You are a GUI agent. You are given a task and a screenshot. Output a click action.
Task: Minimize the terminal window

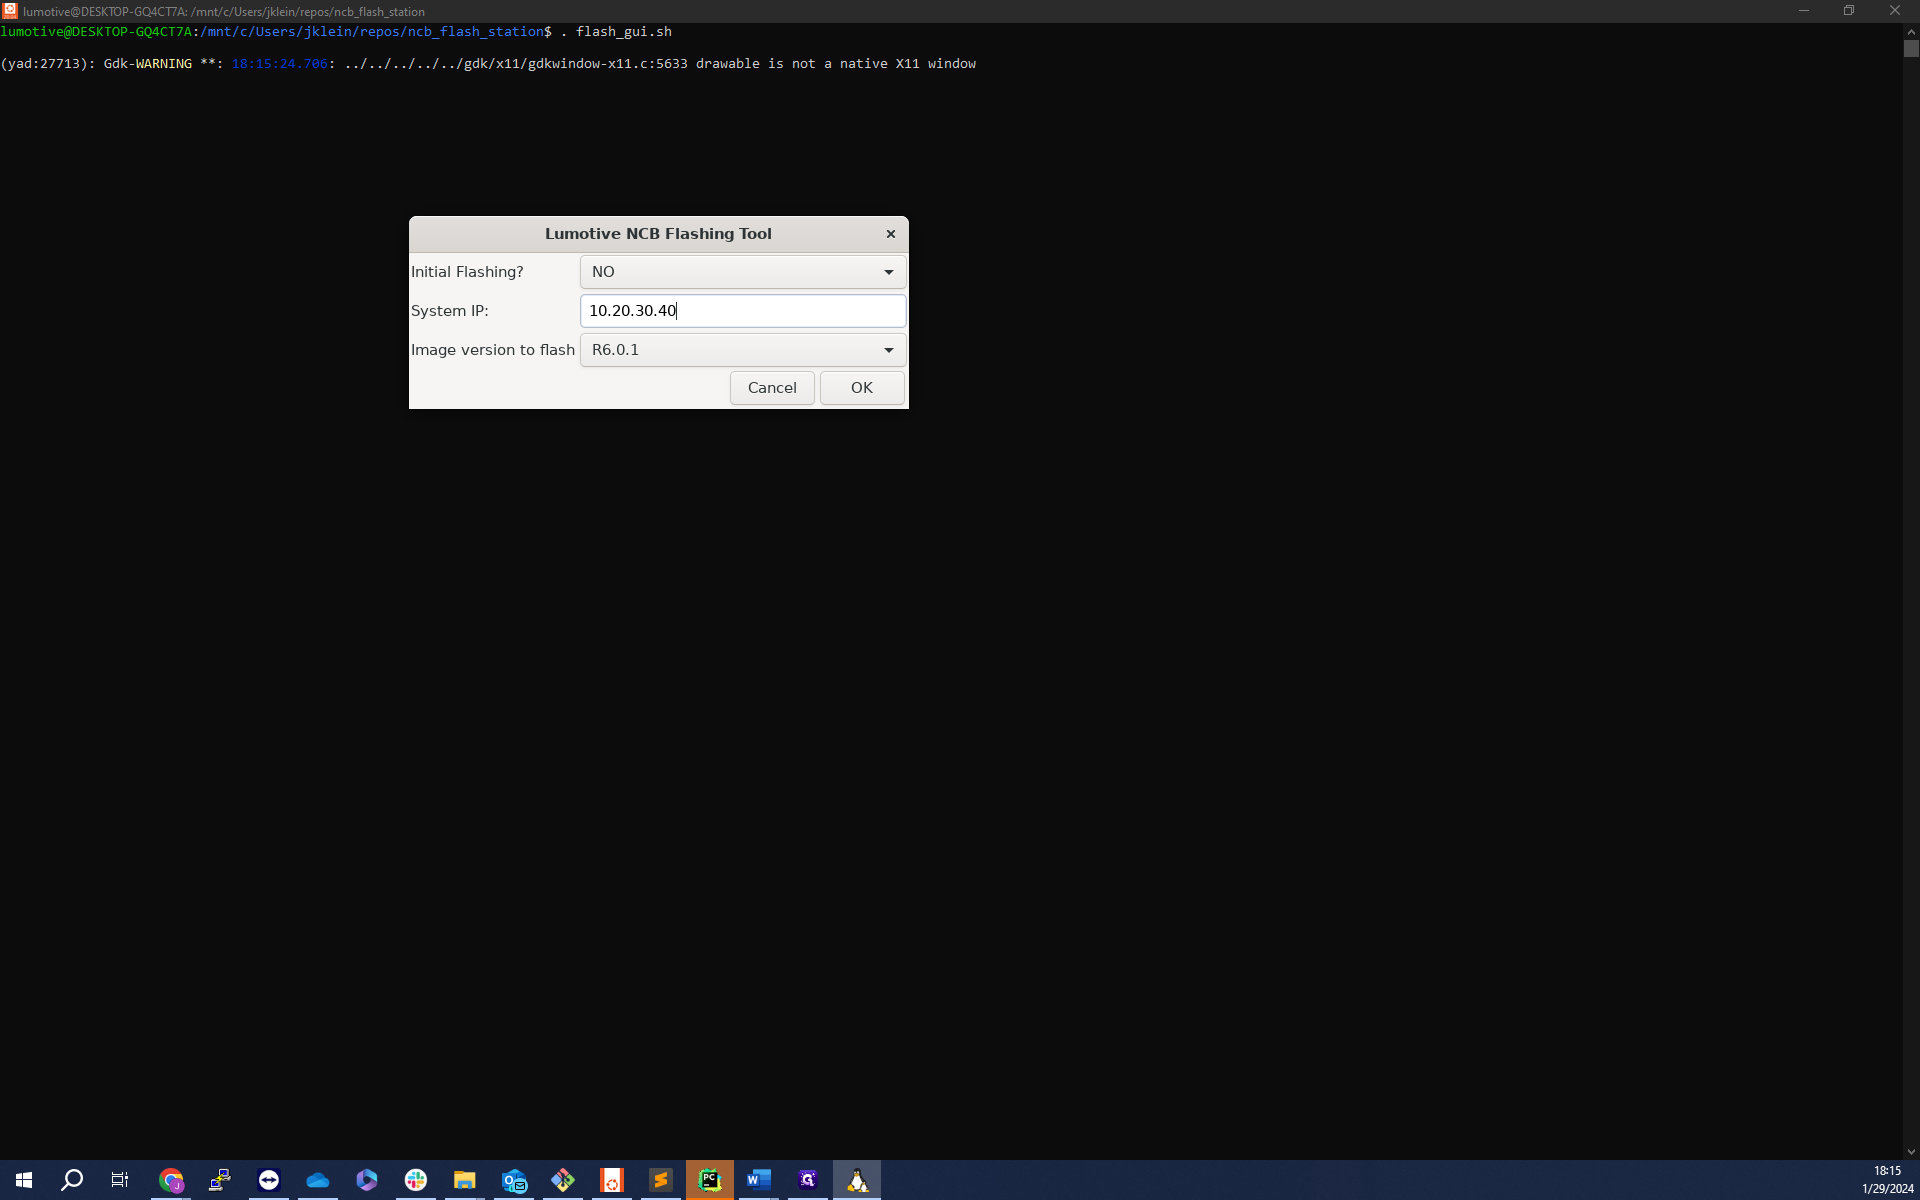[1804, 11]
